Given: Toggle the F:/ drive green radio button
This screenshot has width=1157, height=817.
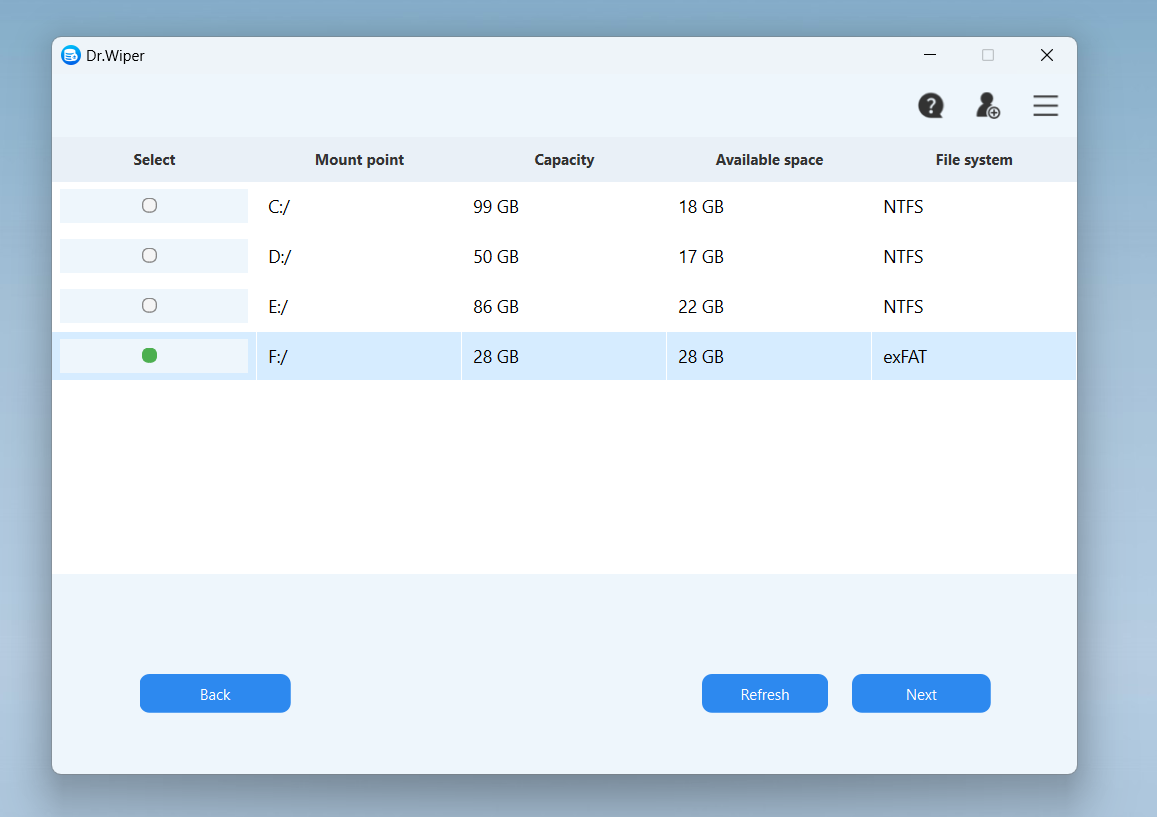Looking at the screenshot, I should coord(150,356).
